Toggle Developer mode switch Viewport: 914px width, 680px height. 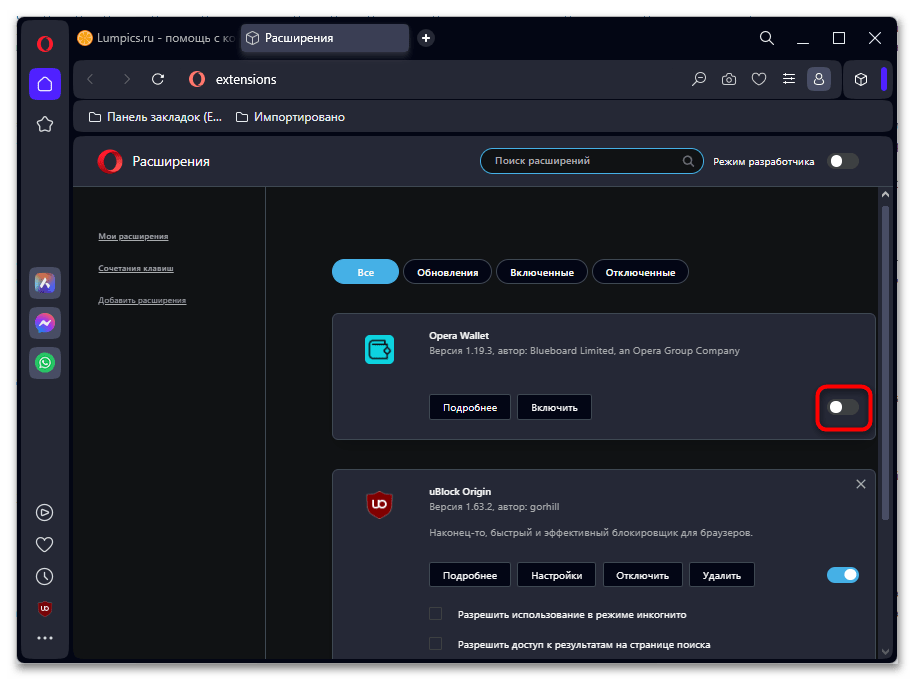pos(843,161)
